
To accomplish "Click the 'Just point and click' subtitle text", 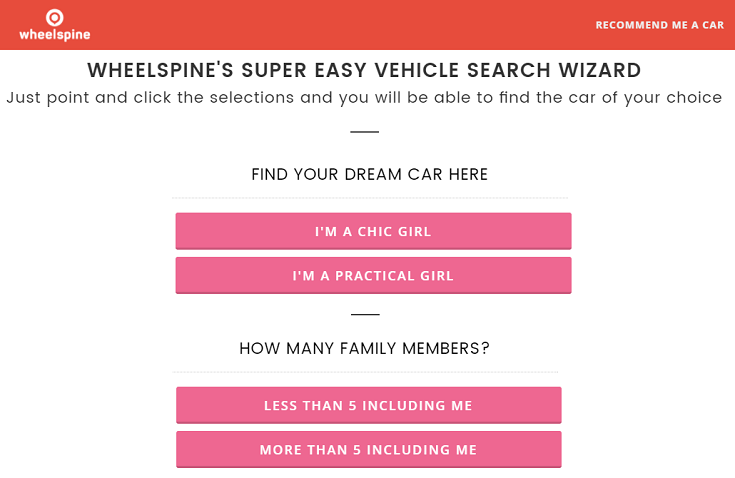I will tap(364, 98).
